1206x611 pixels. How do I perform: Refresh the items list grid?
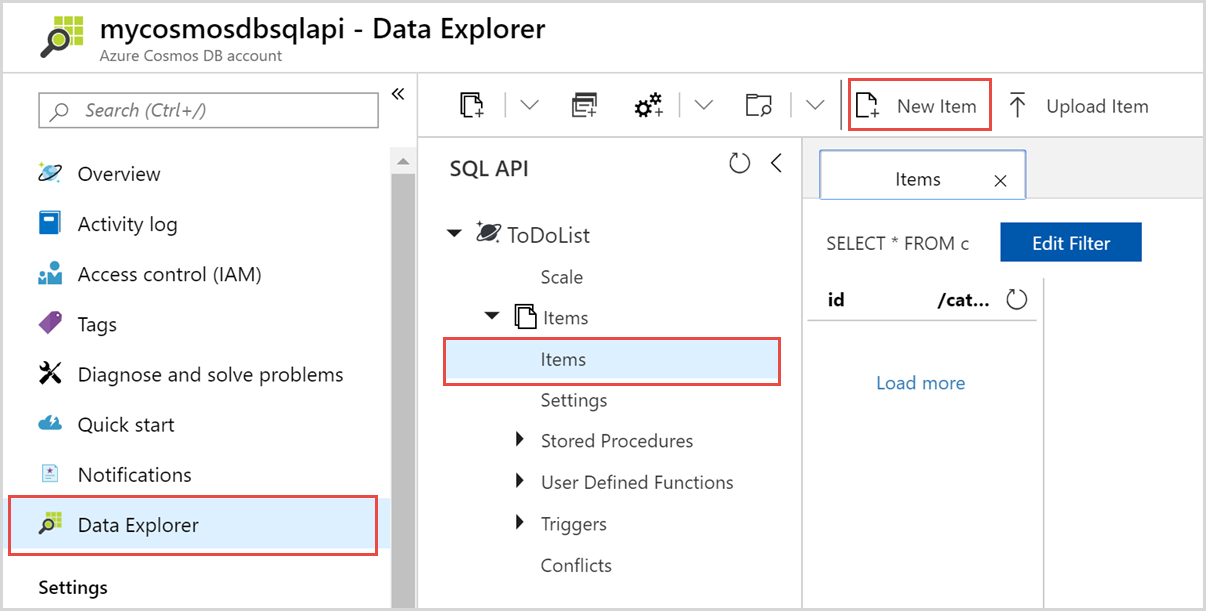point(1017,299)
